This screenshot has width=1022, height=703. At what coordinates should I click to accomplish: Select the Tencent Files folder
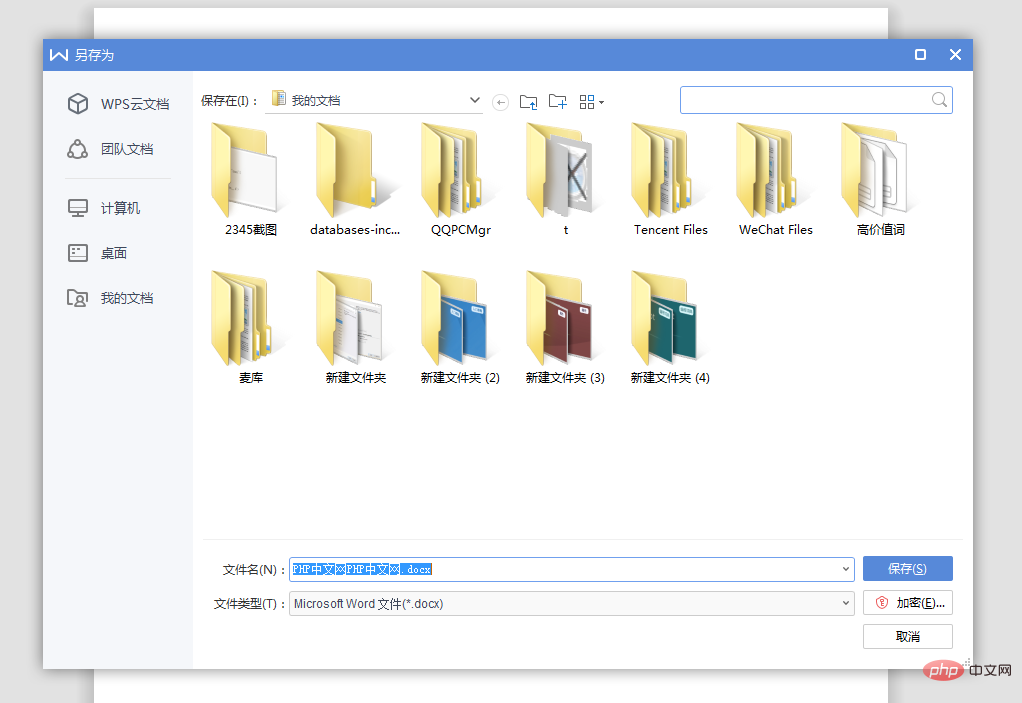671,179
